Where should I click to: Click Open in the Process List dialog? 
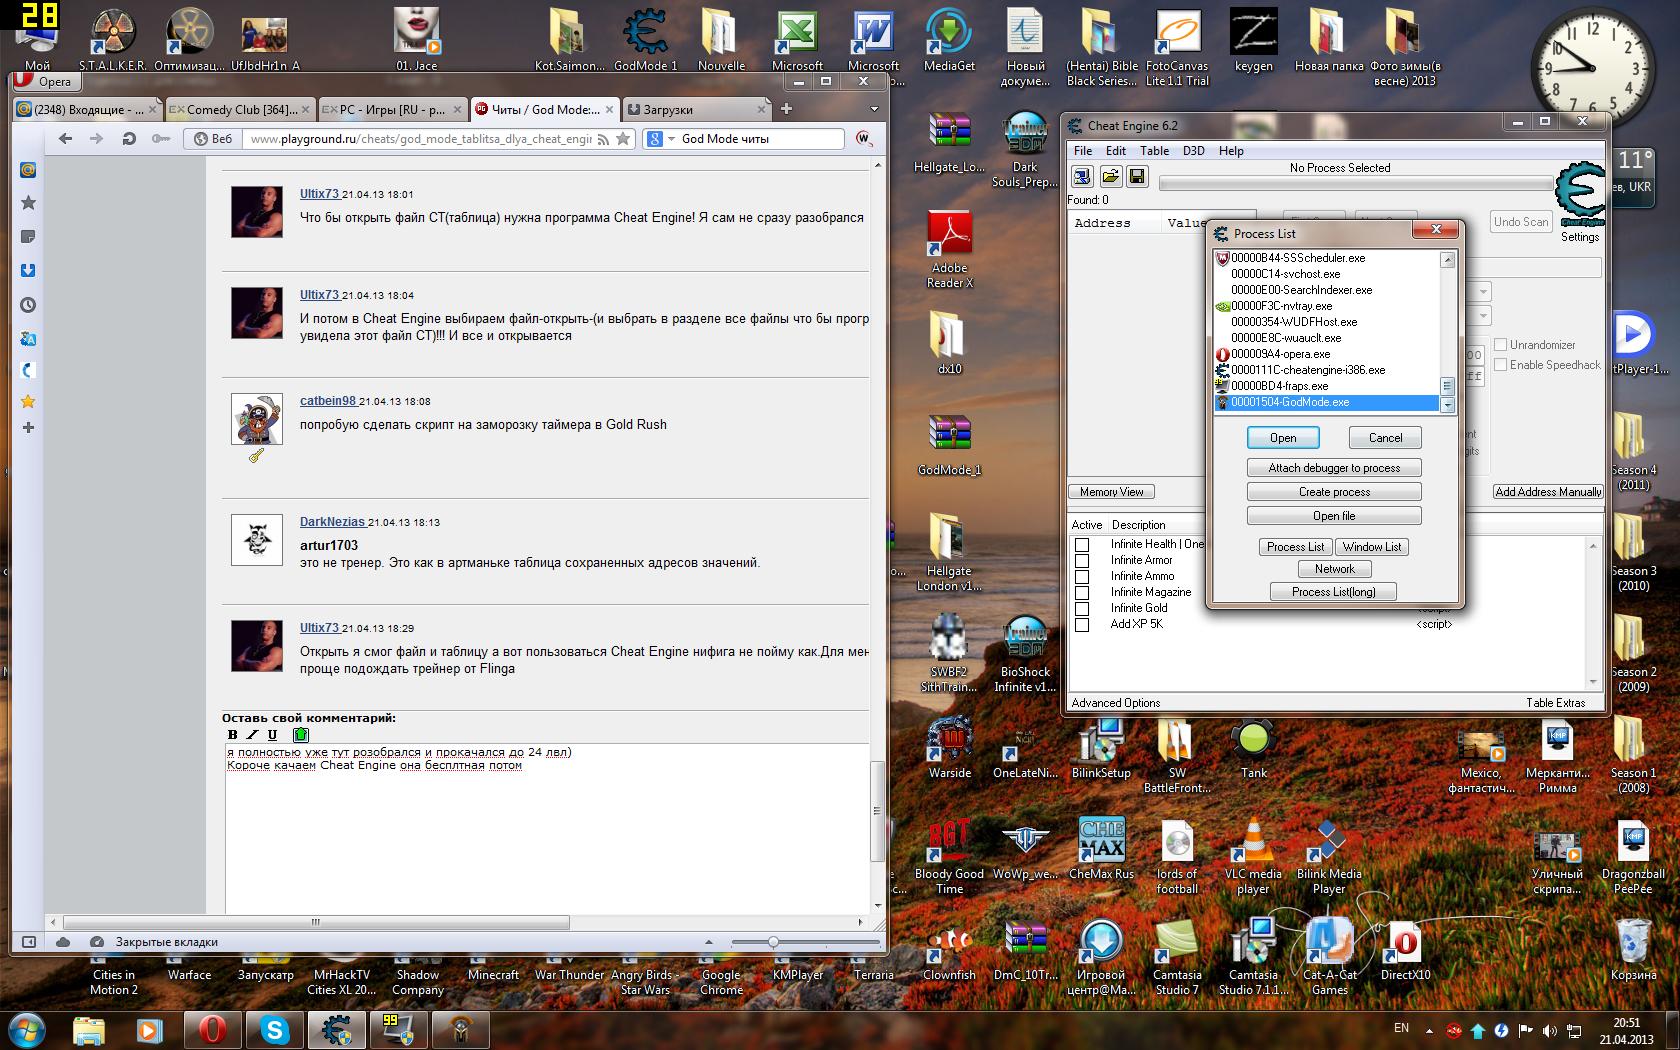click(1283, 438)
